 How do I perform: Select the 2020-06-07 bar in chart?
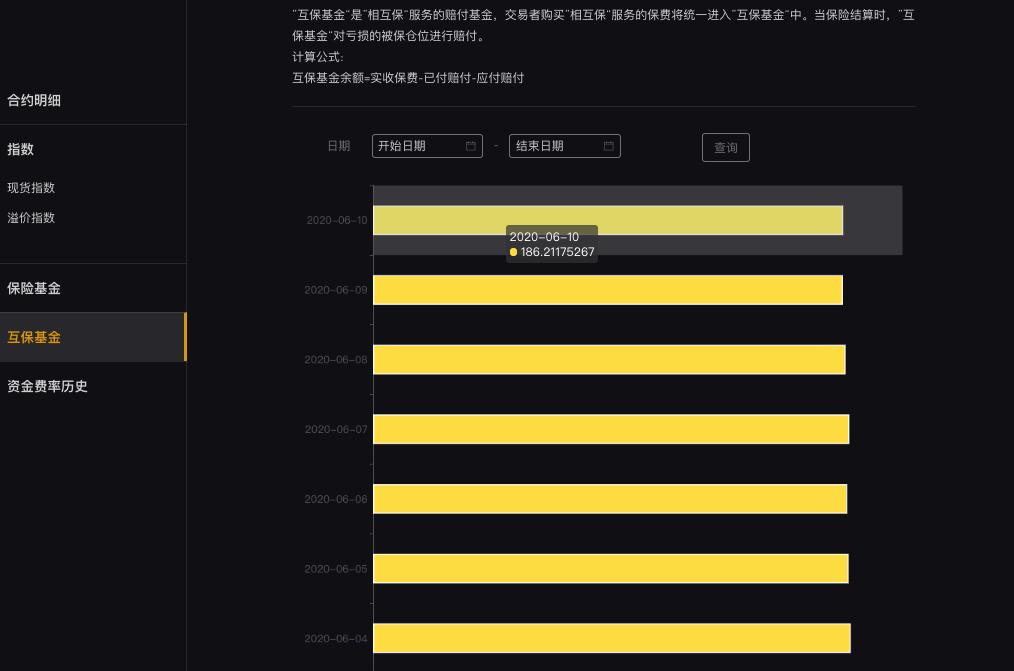click(x=611, y=429)
